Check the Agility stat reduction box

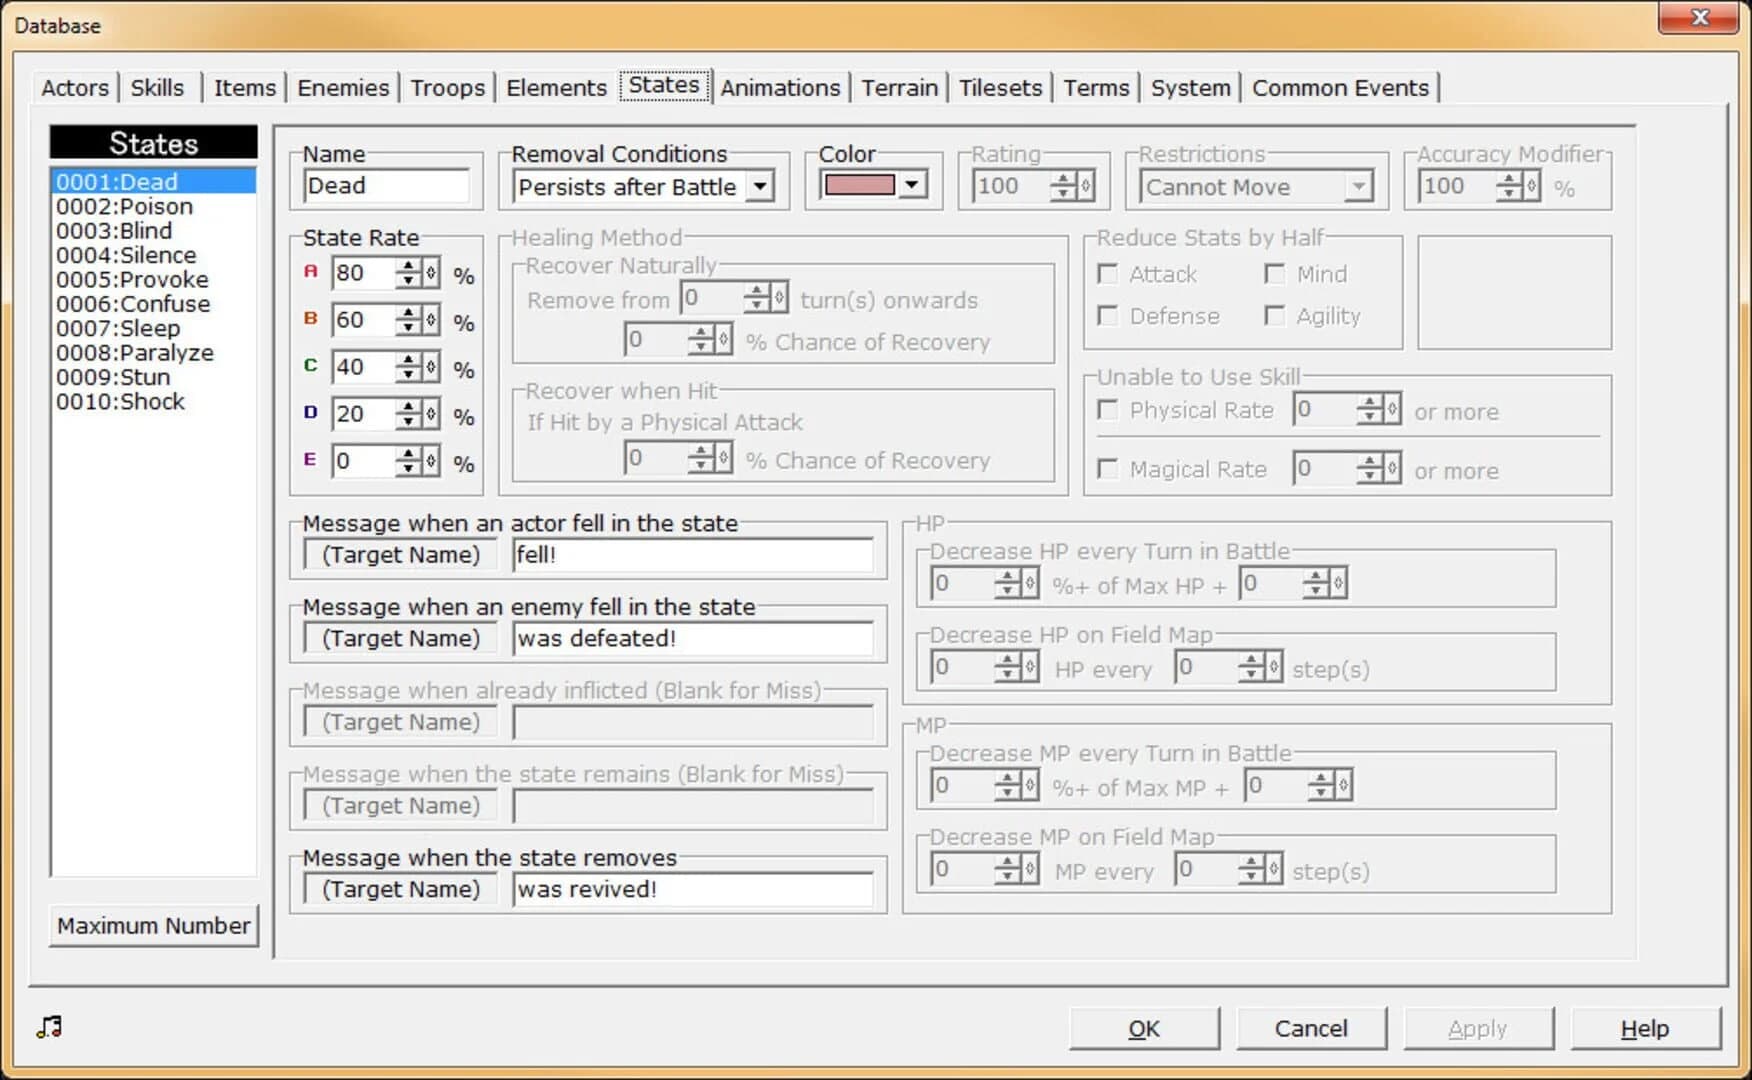pos(1275,316)
